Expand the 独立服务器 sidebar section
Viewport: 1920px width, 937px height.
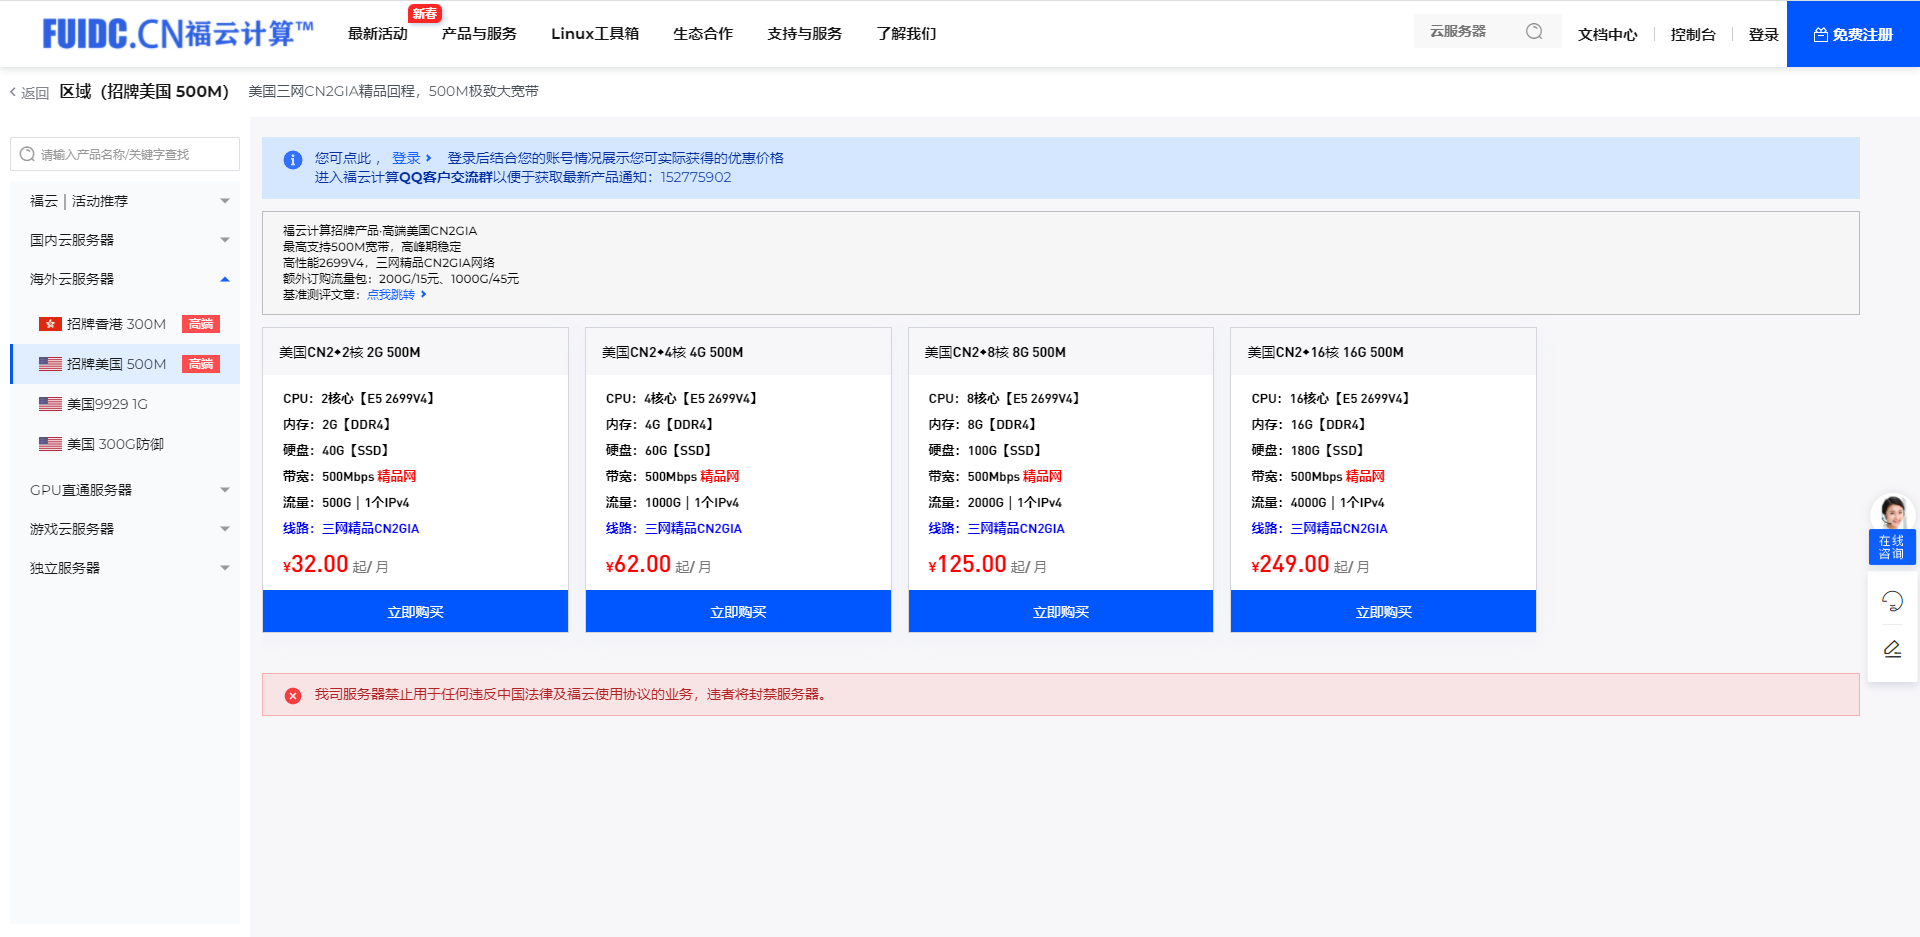click(125, 568)
